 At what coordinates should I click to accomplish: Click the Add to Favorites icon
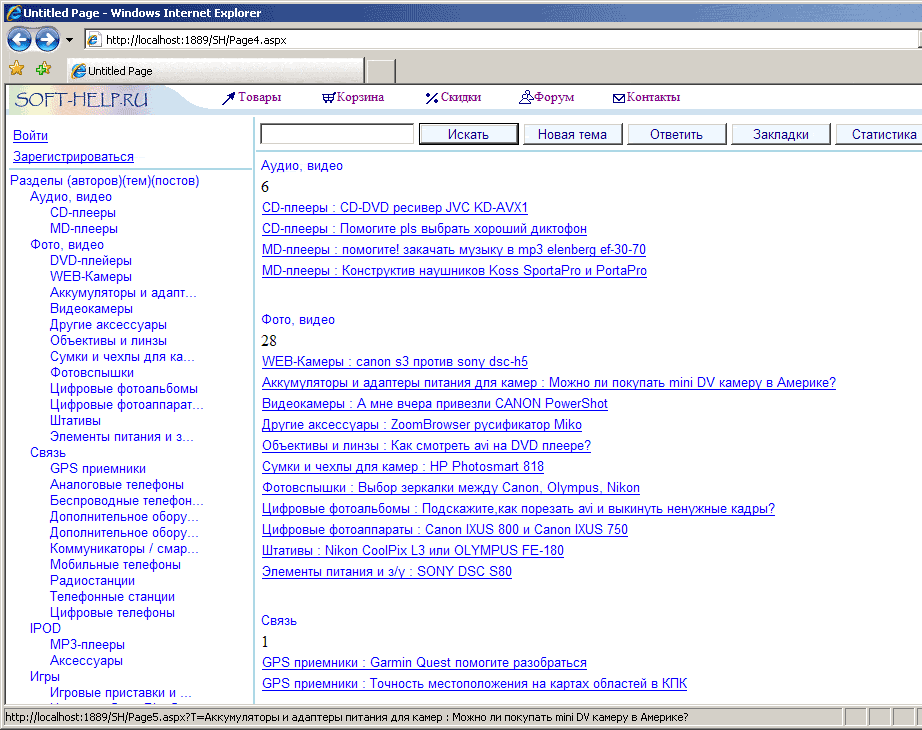(x=44, y=69)
